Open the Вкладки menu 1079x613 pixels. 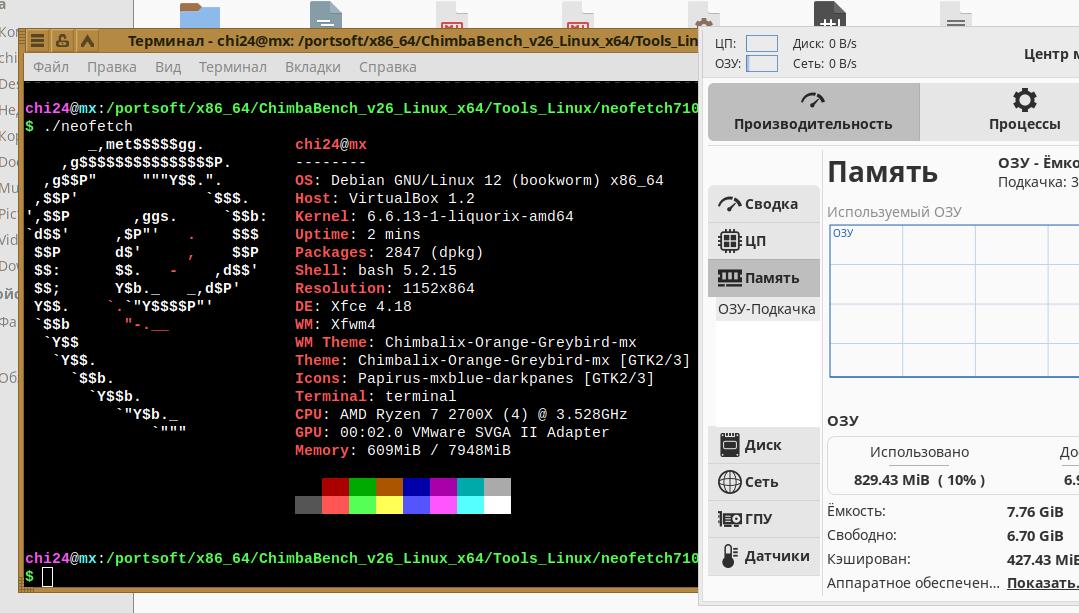[313, 67]
